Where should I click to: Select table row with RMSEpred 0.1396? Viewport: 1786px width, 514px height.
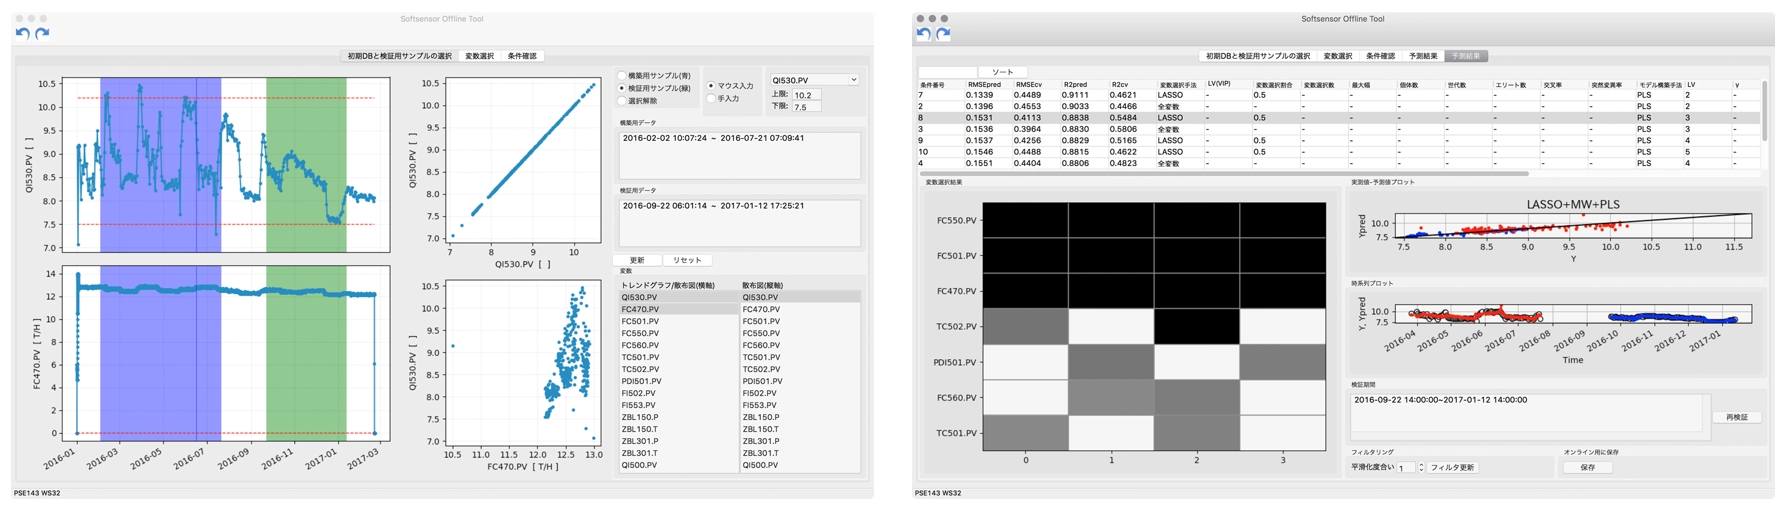tap(1338, 106)
